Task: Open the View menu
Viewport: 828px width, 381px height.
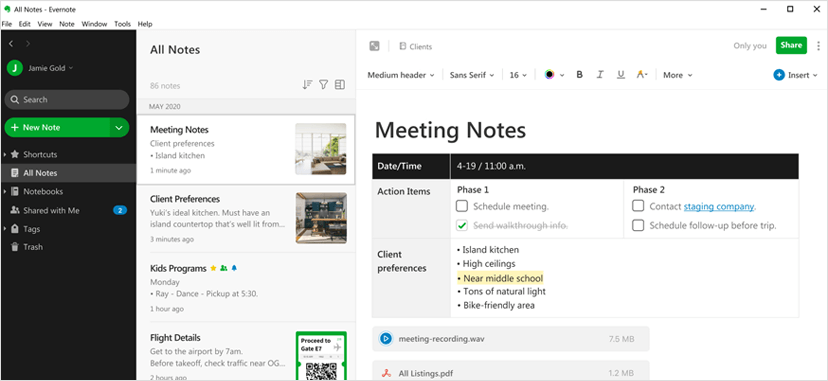Action: (45, 24)
